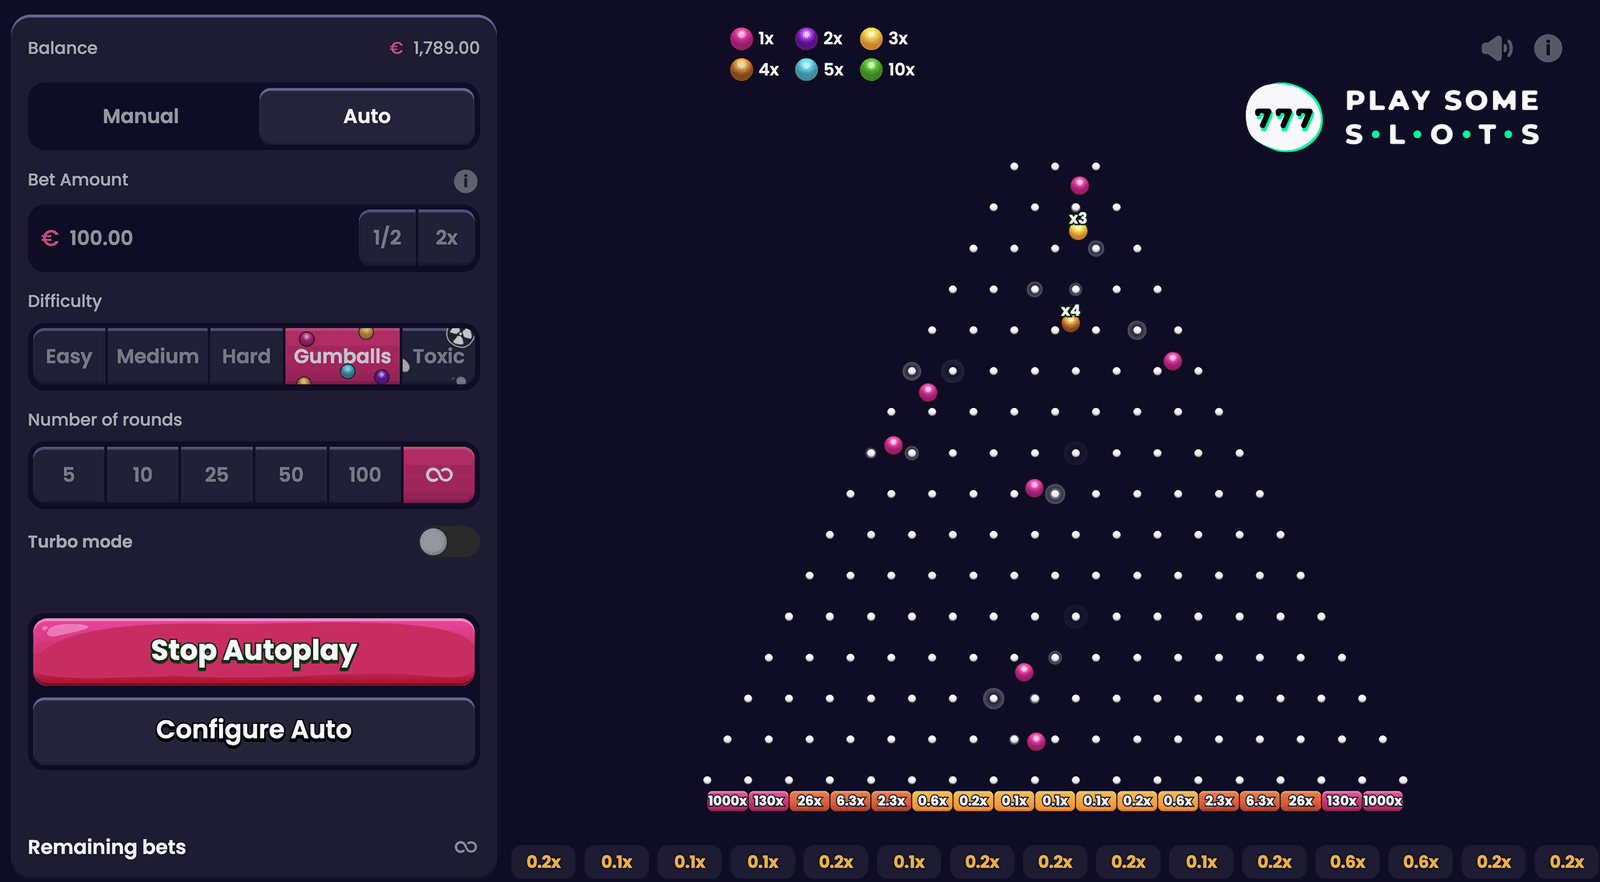This screenshot has width=1600, height=882.
Task: Switch to the Manual tab
Action: 141,117
